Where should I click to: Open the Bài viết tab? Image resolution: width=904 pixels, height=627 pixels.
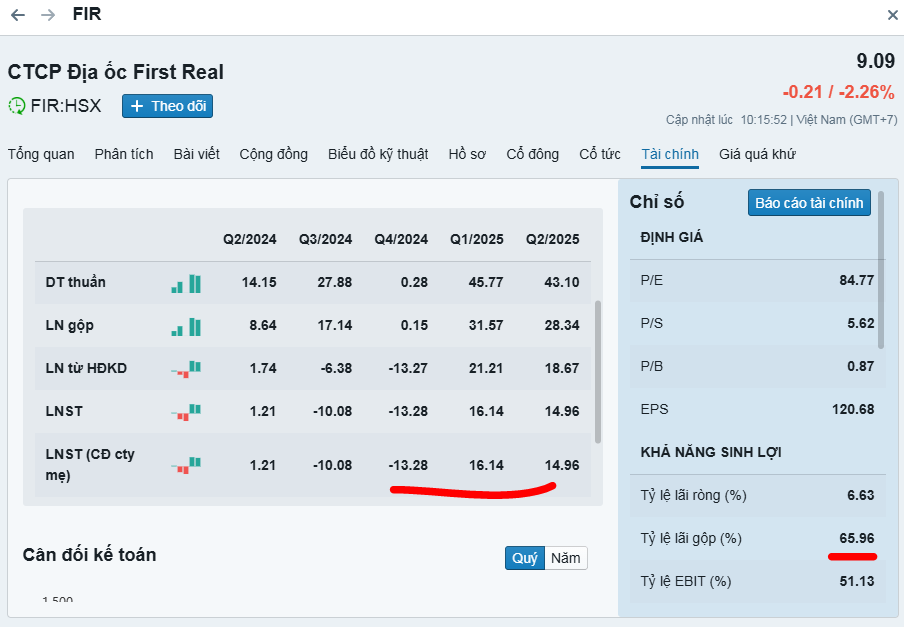pos(197,154)
